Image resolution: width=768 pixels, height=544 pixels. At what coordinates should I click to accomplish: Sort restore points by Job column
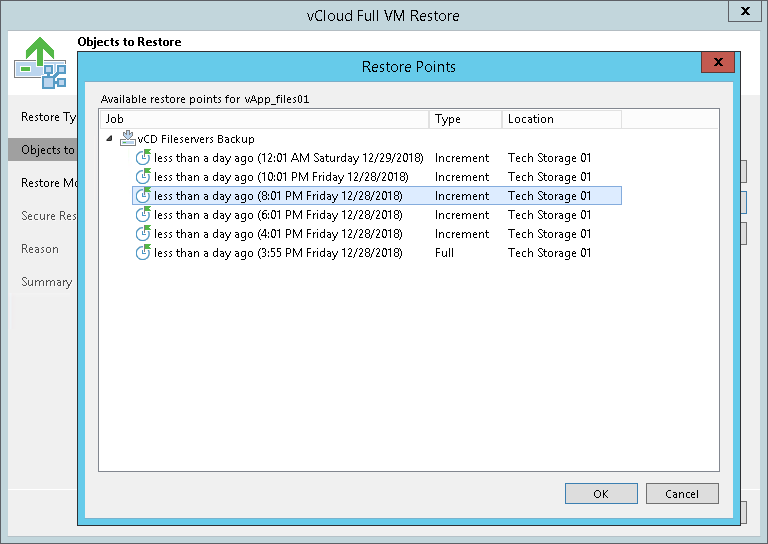coord(264,119)
